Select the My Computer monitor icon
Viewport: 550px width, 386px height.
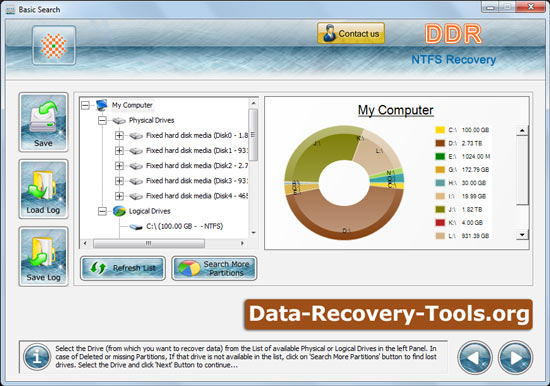[x=102, y=105]
